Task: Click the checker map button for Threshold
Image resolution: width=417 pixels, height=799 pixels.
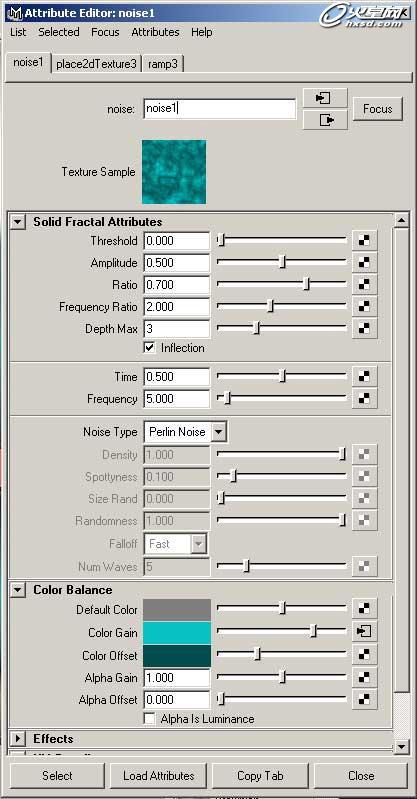Action: (x=364, y=241)
